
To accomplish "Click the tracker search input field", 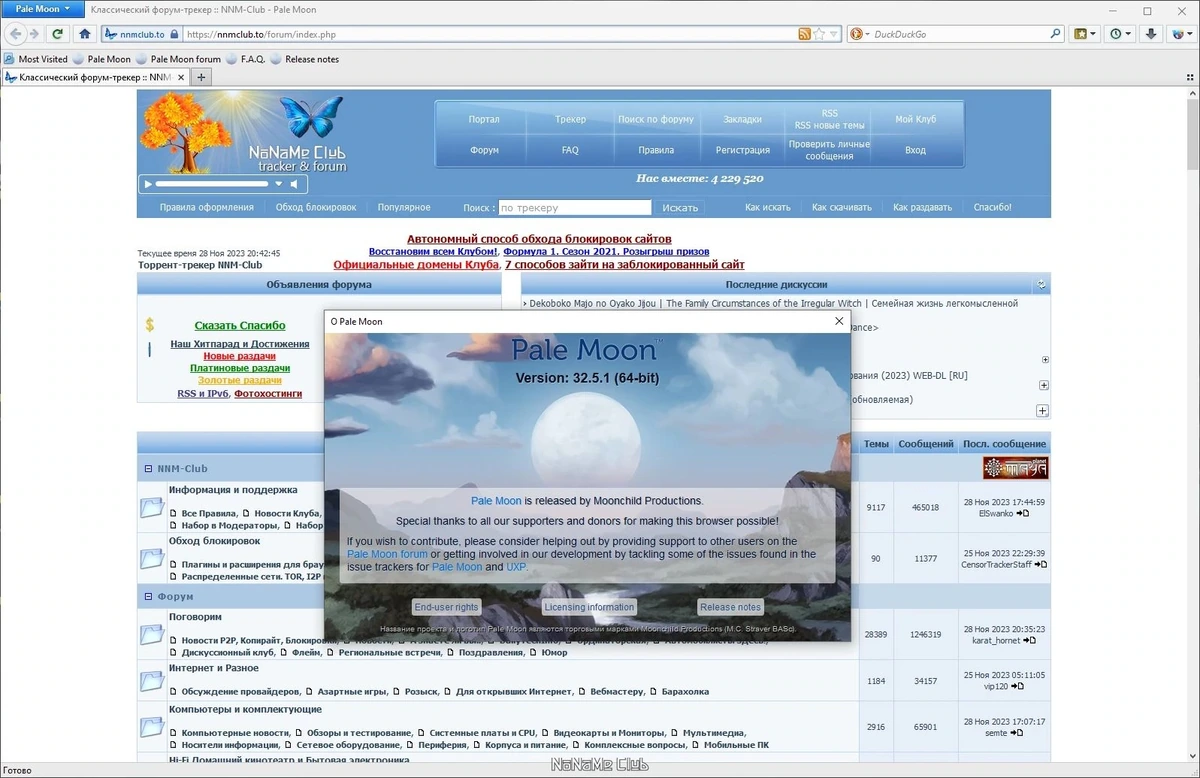I will (575, 208).
